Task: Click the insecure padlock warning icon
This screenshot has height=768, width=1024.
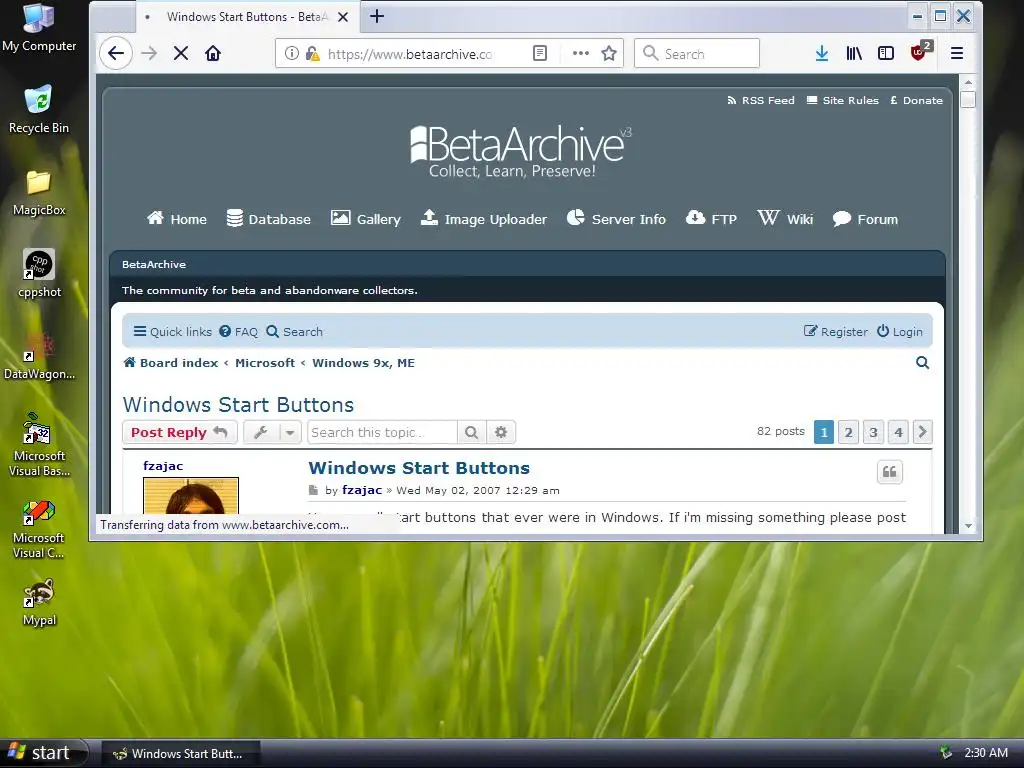Action: click(313, 54)
